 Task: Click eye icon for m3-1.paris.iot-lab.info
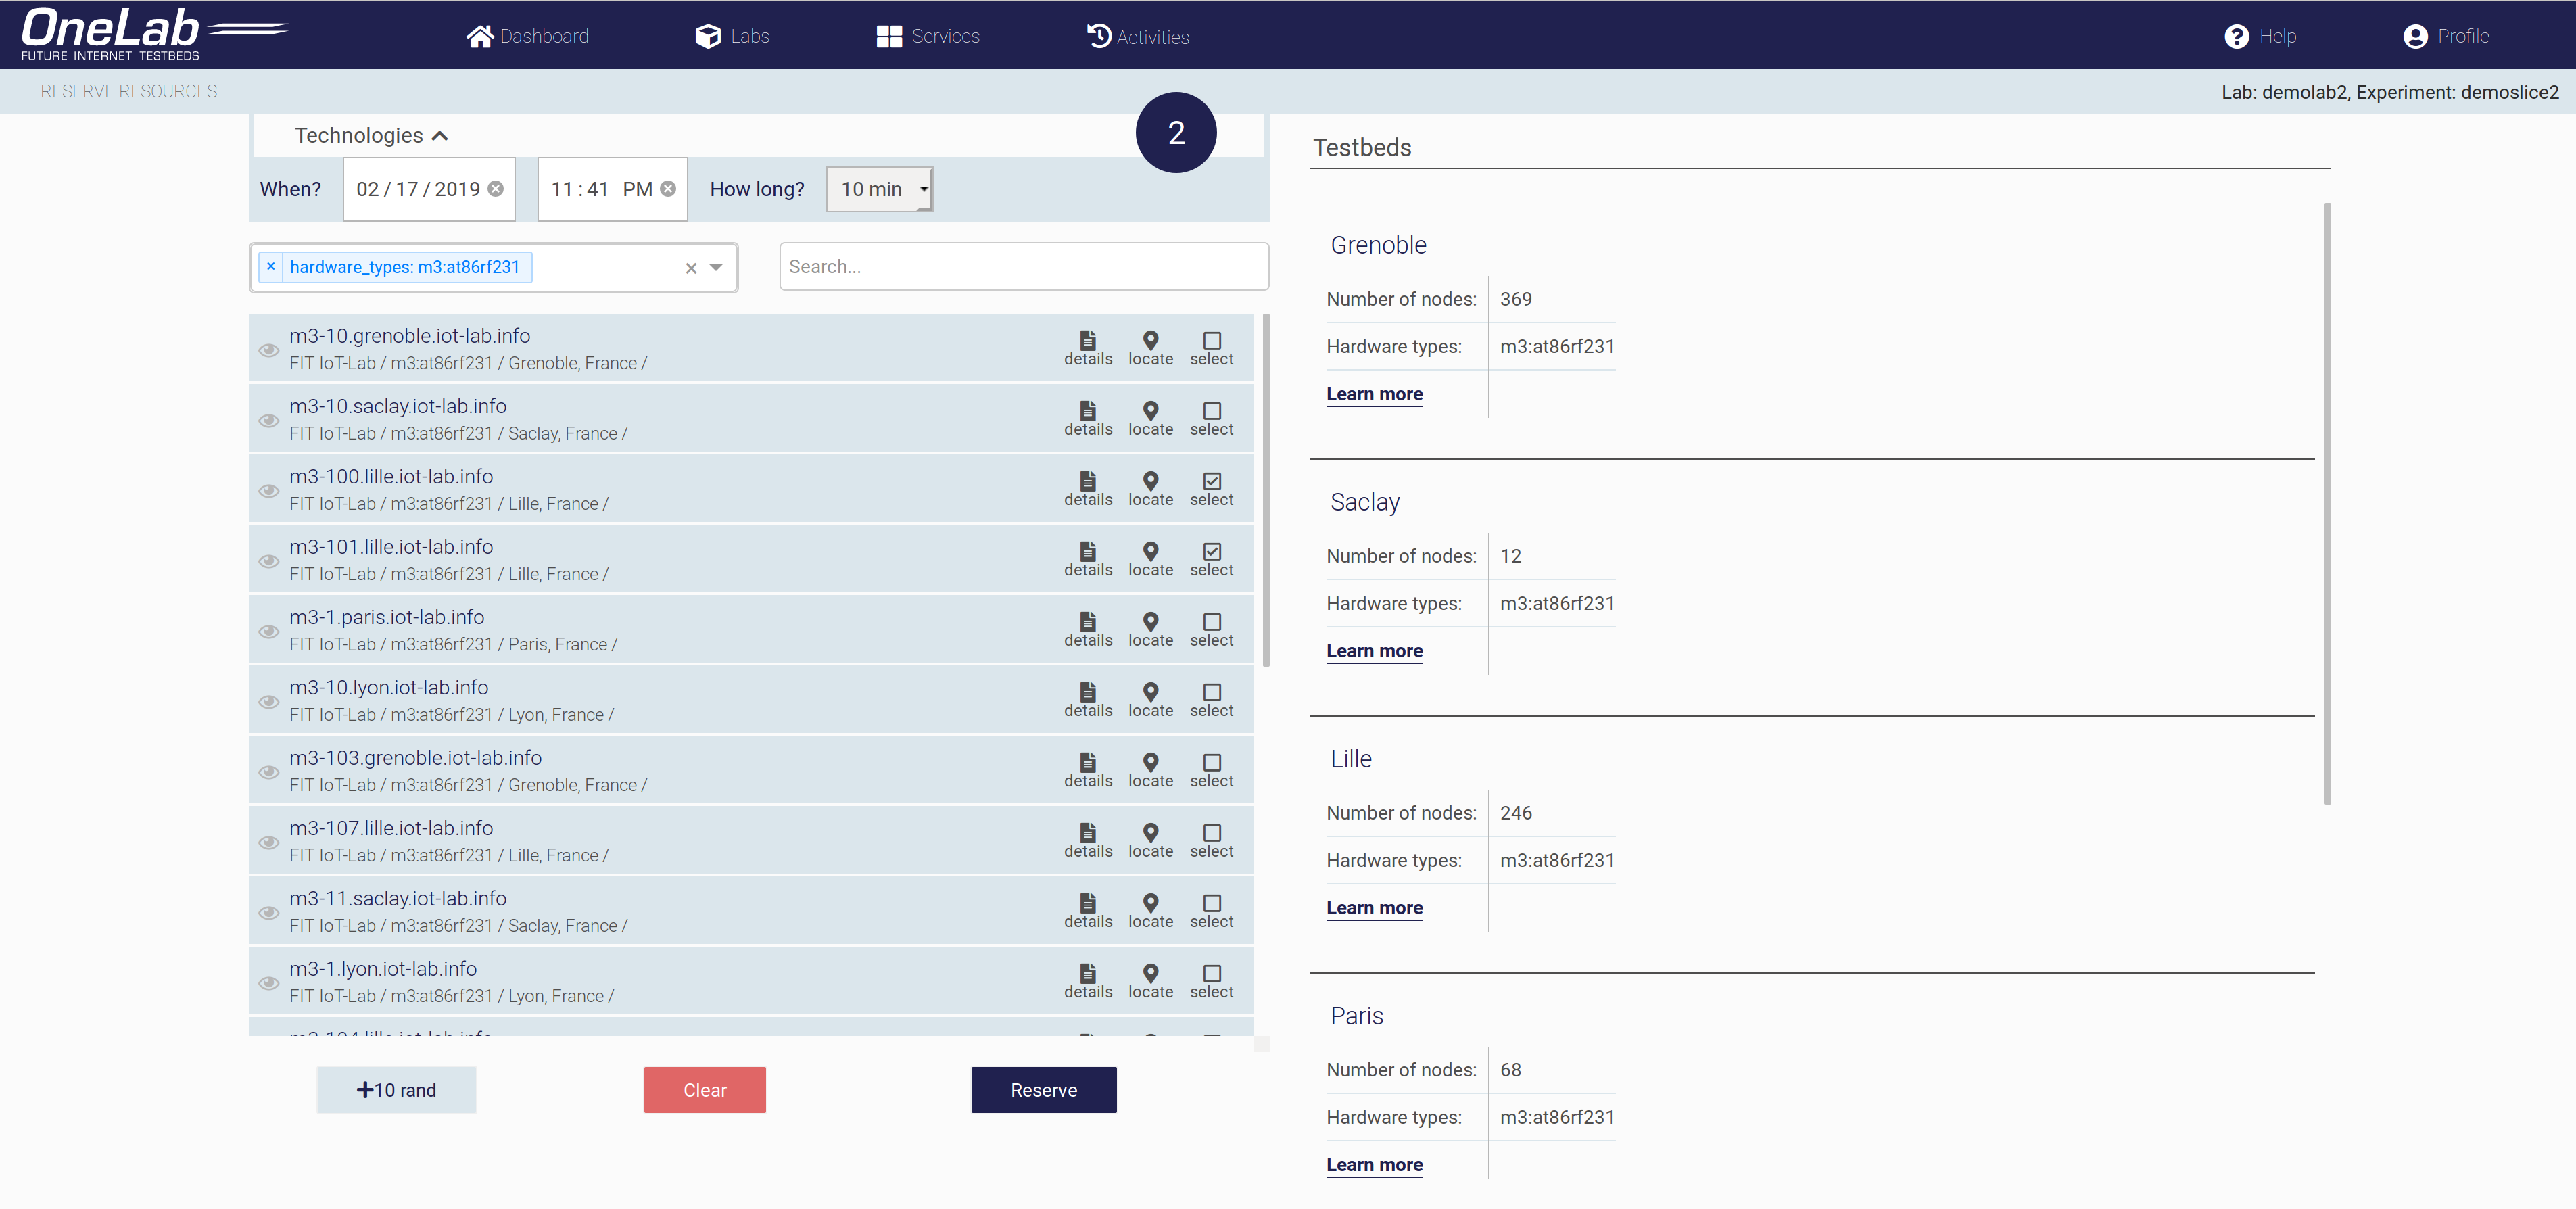268,631
